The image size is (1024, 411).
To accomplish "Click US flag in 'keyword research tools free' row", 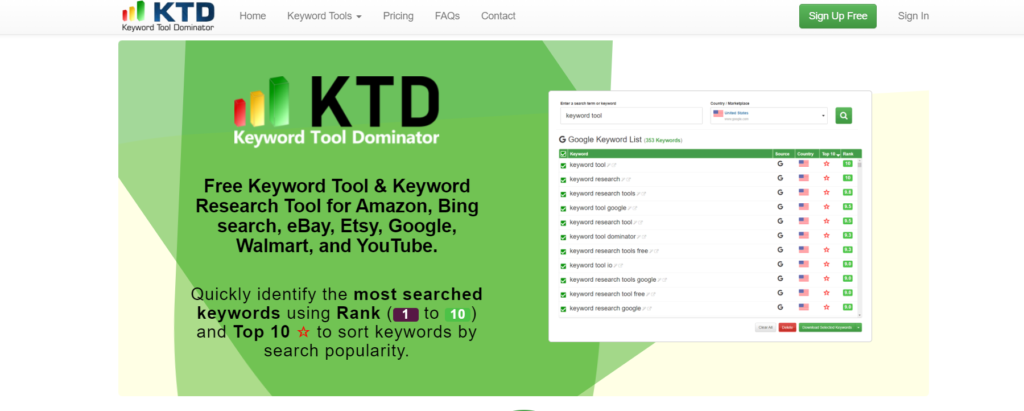I will [x=803, y=250].
